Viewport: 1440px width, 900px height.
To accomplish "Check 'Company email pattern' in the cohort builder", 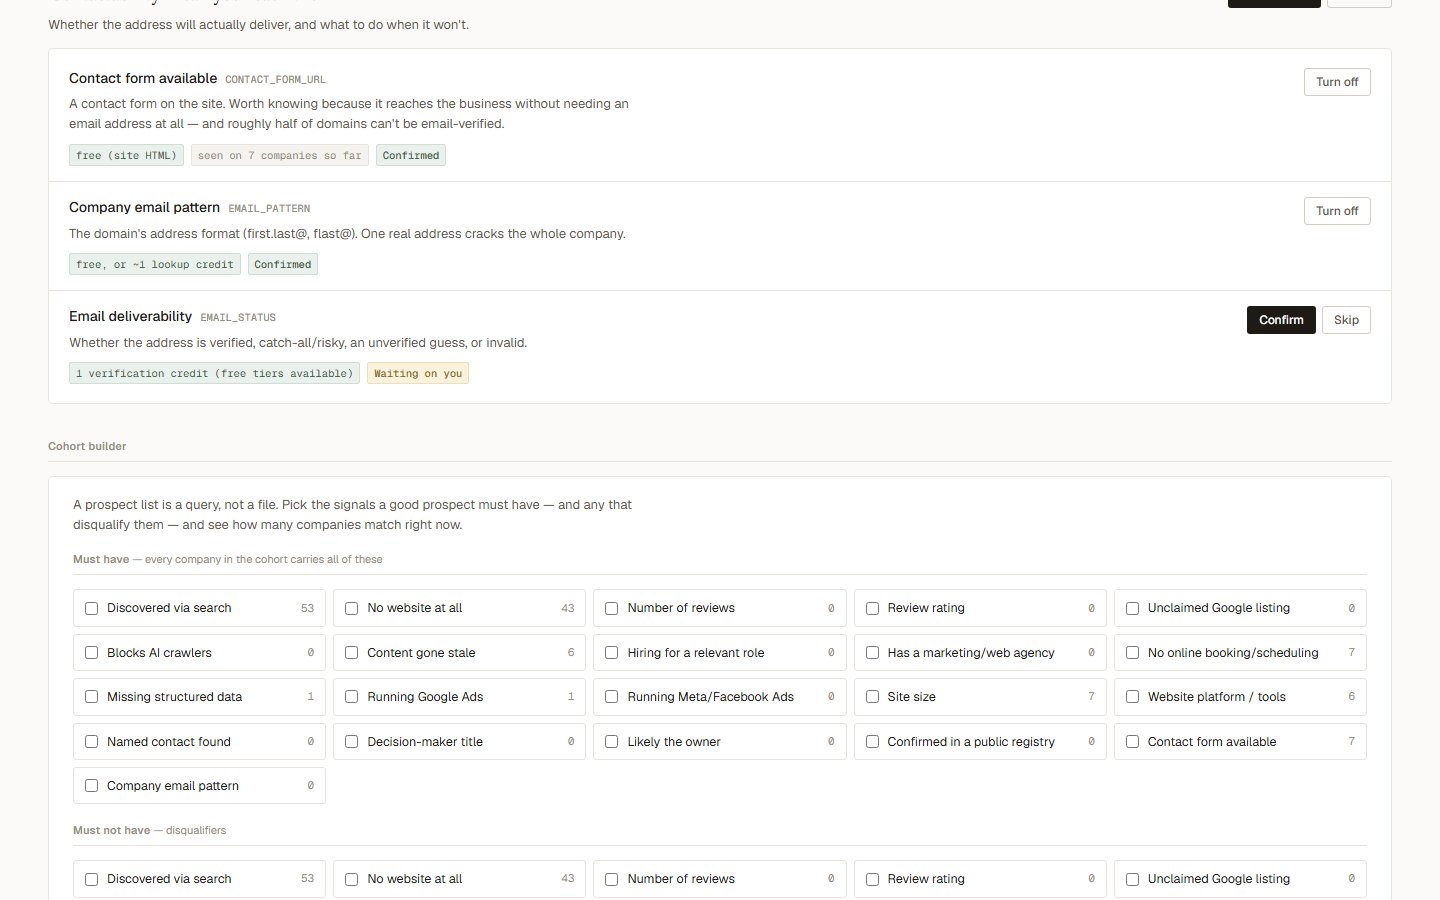I will tap(92, 786).
